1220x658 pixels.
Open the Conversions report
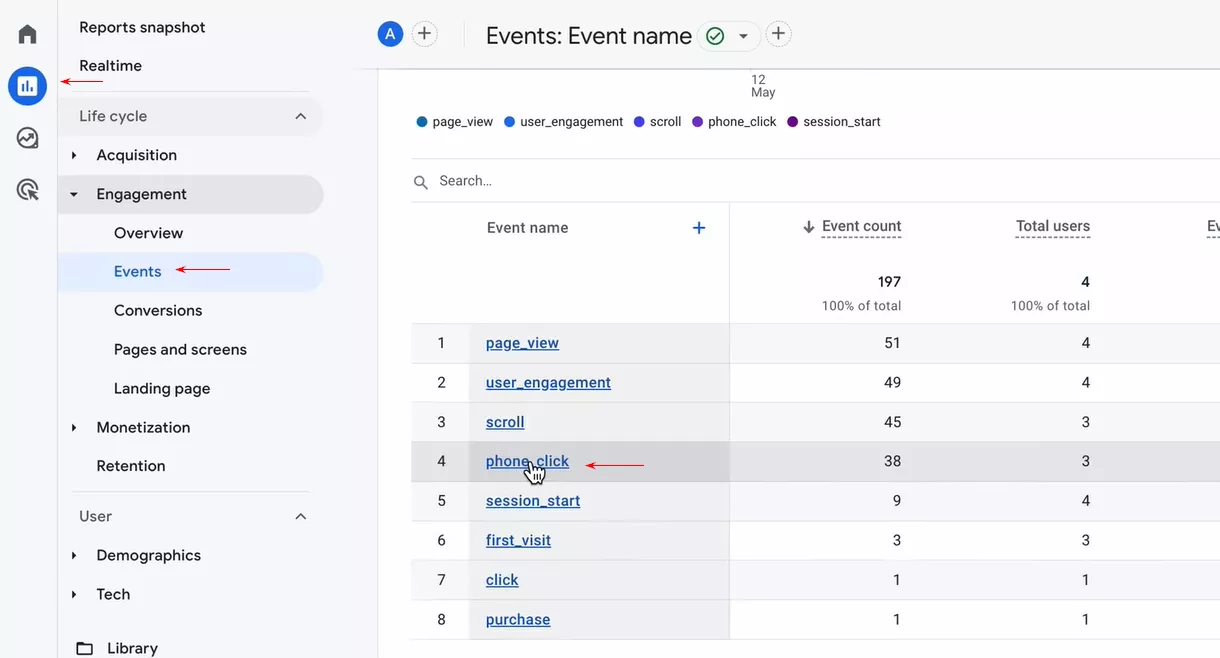click(158, 310)
